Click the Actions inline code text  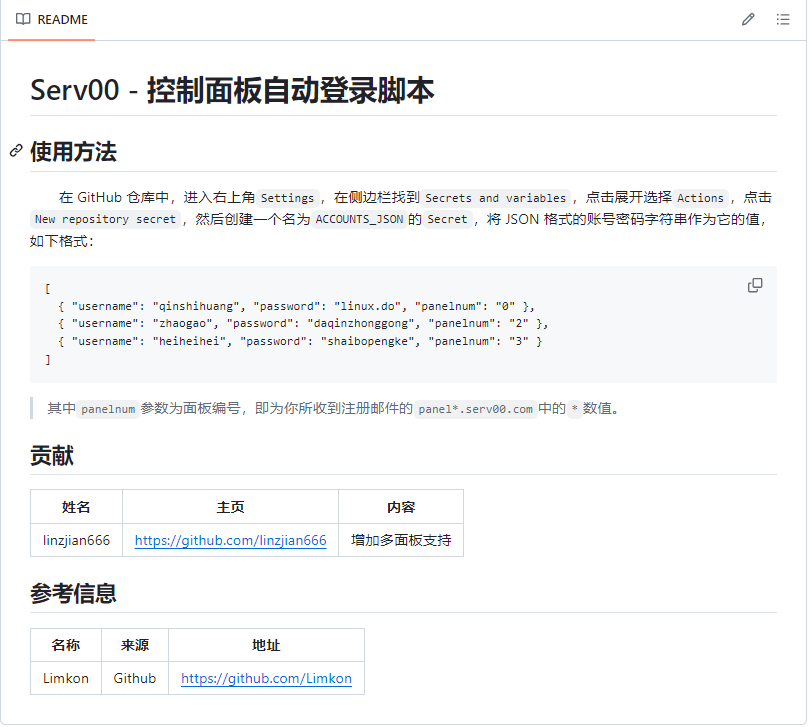pos(702,198)
